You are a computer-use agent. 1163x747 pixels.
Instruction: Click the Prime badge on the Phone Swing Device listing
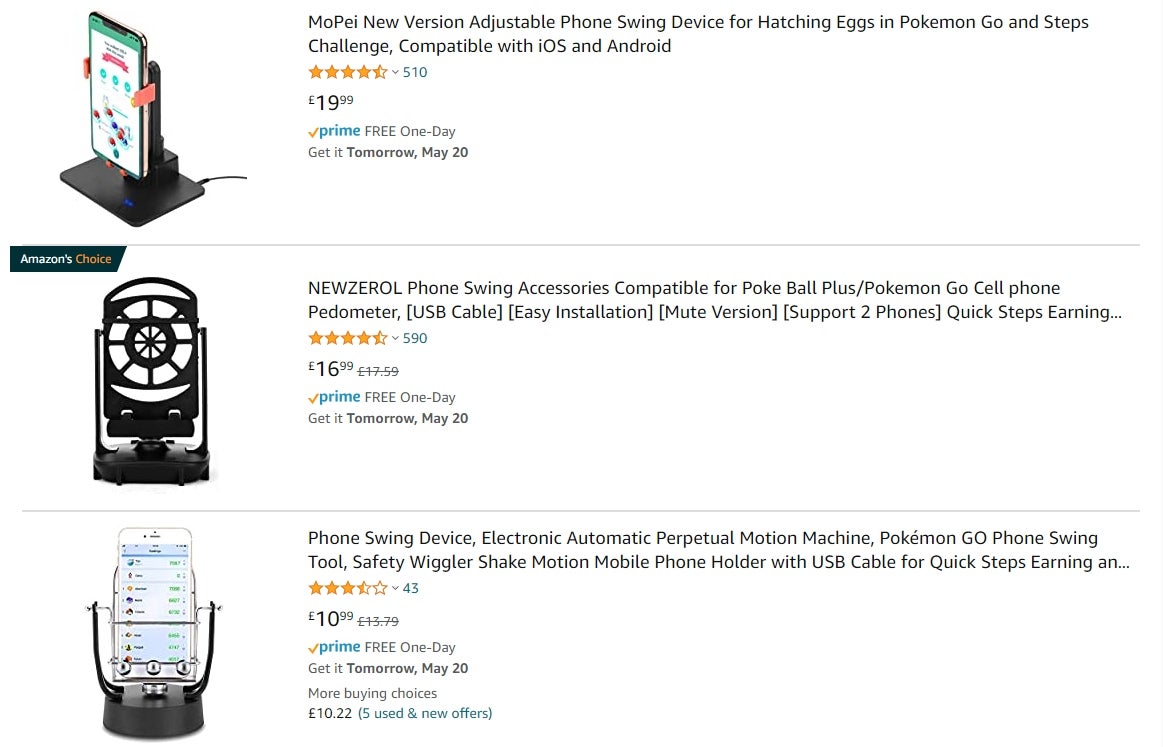(x=335, y=647)
